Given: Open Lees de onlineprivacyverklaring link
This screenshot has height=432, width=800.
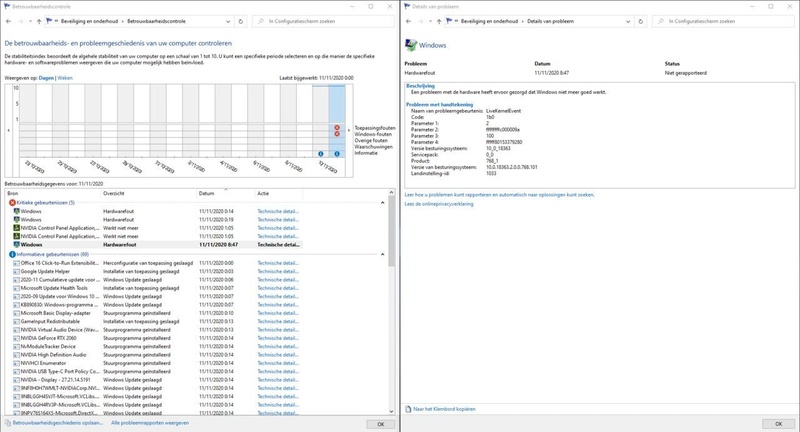Looking at the screenshot, I should tap(439, 204).
